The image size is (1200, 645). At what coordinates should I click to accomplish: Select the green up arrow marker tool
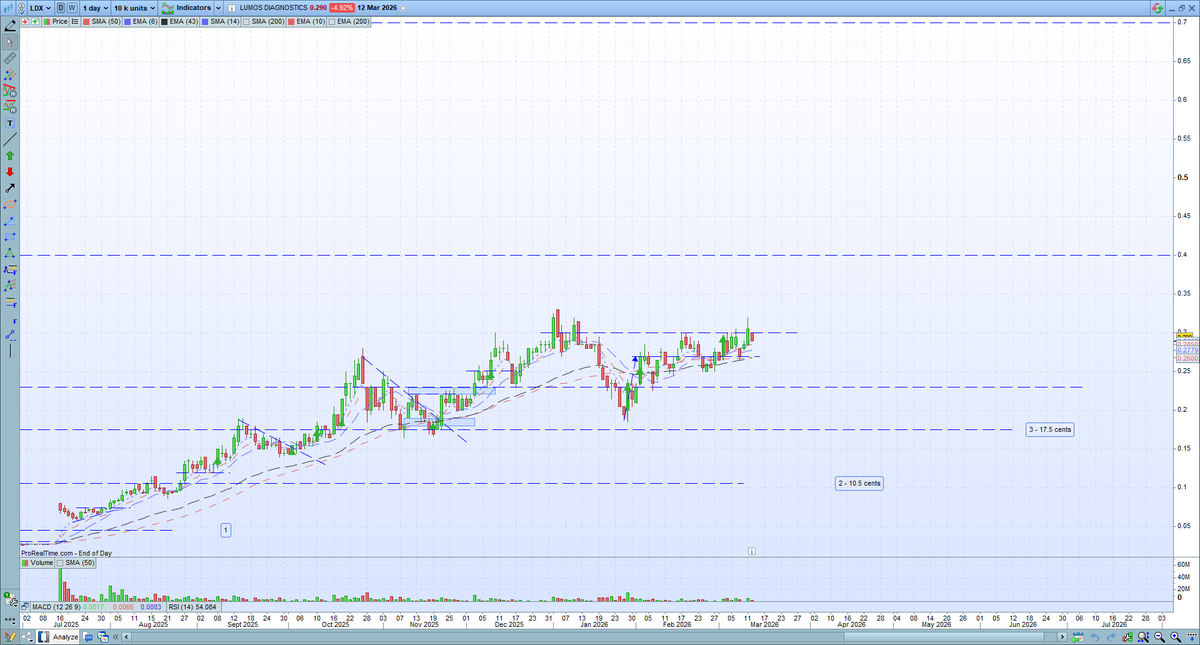pos(10,155)
